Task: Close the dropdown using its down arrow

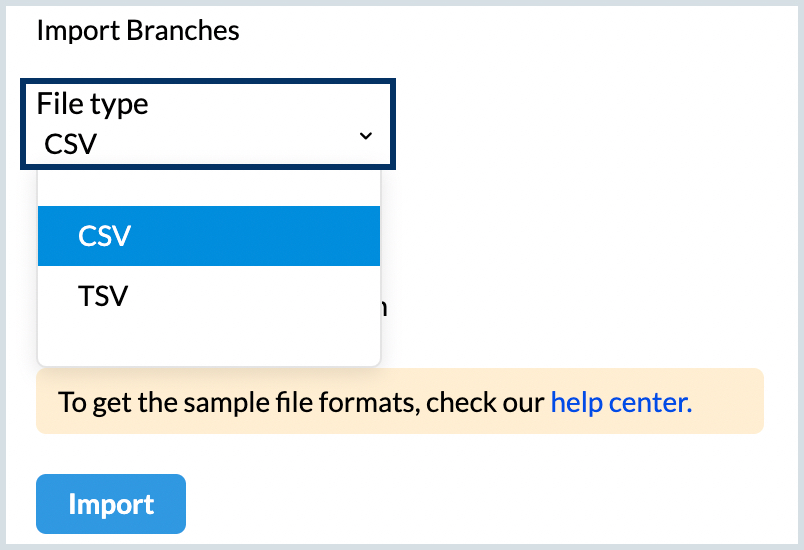Action: point(366,136)
